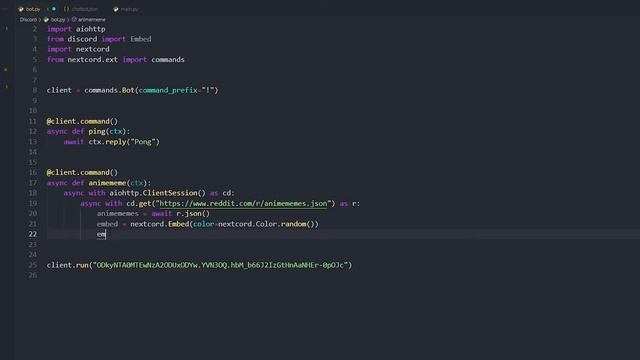Click the bot token string on line 25

(x=220, y=265)
